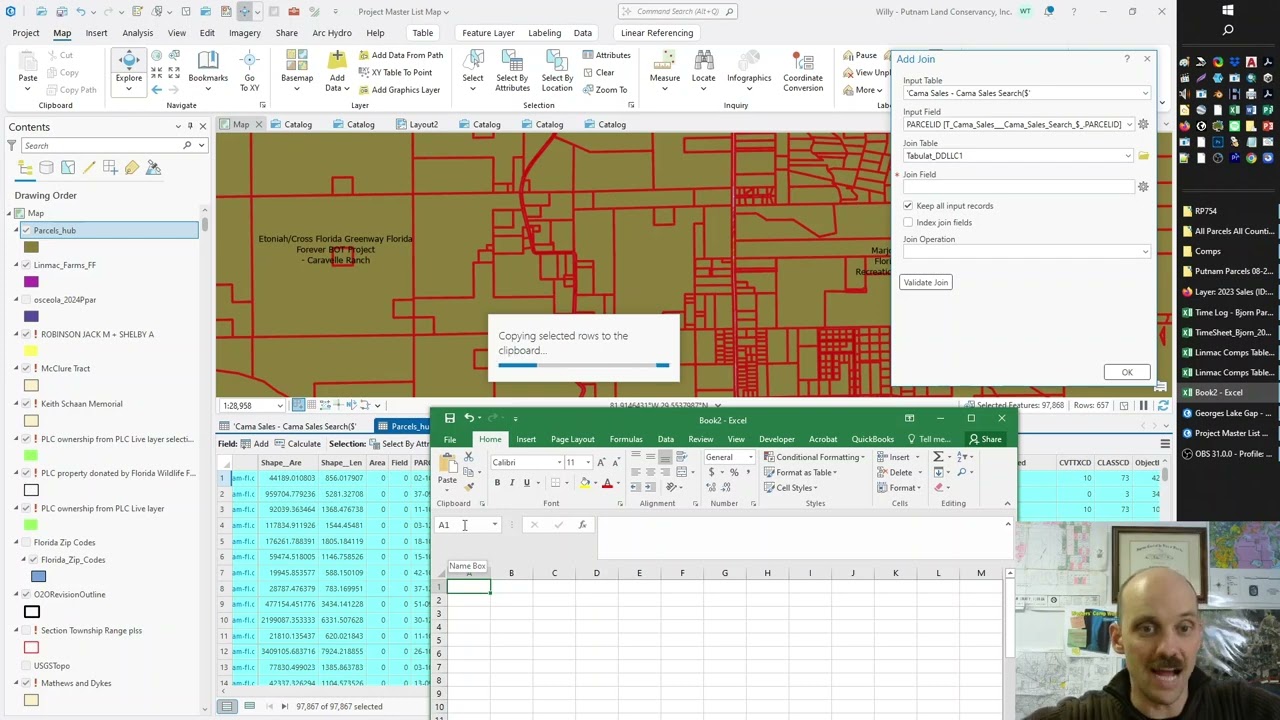The width and height of the screenshot is (1280, 720).
Task: Click the Linmac_Farms_FF magenta symbol swatch
Action: (x=31, y=283)
